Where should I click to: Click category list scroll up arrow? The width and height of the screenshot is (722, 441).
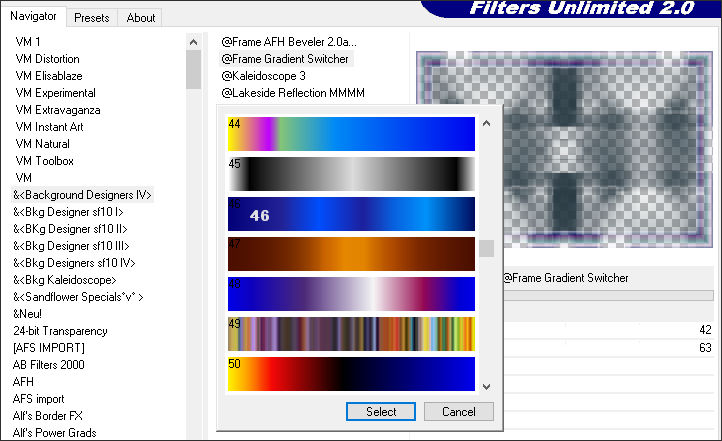point(193,42)
